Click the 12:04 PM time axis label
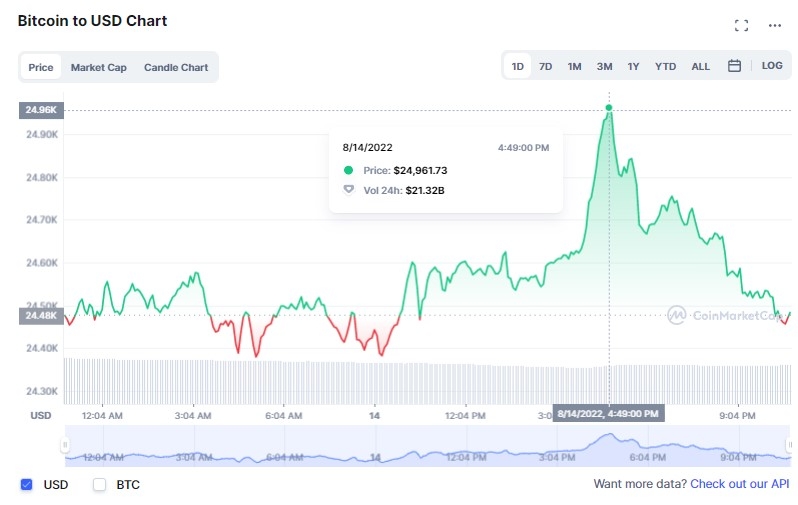The image size is (798, 505). tap(465, 415)
